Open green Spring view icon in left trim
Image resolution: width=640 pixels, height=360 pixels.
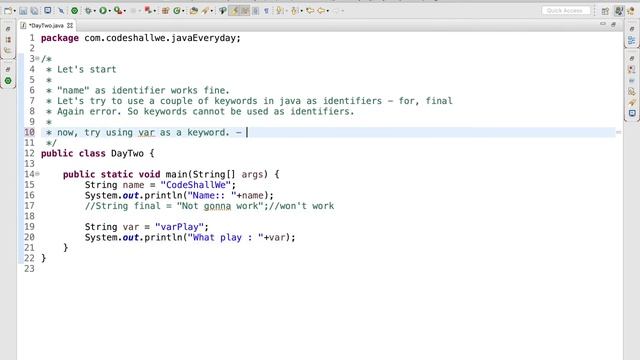coord(8,81)
